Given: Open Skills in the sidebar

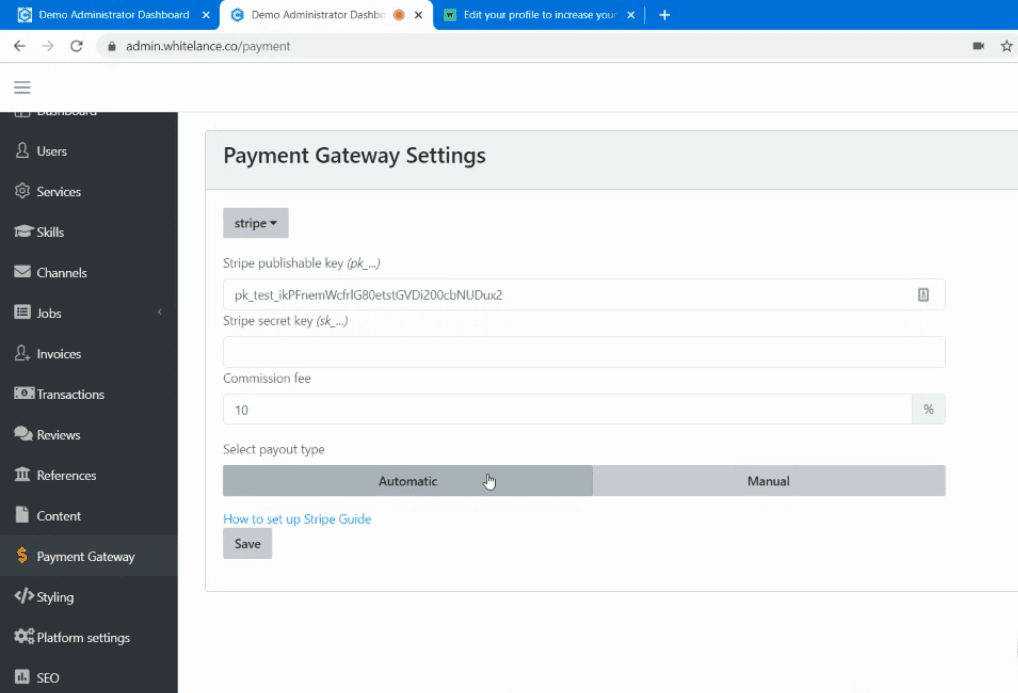Looking at the screenshot, I should click(89, 232).
